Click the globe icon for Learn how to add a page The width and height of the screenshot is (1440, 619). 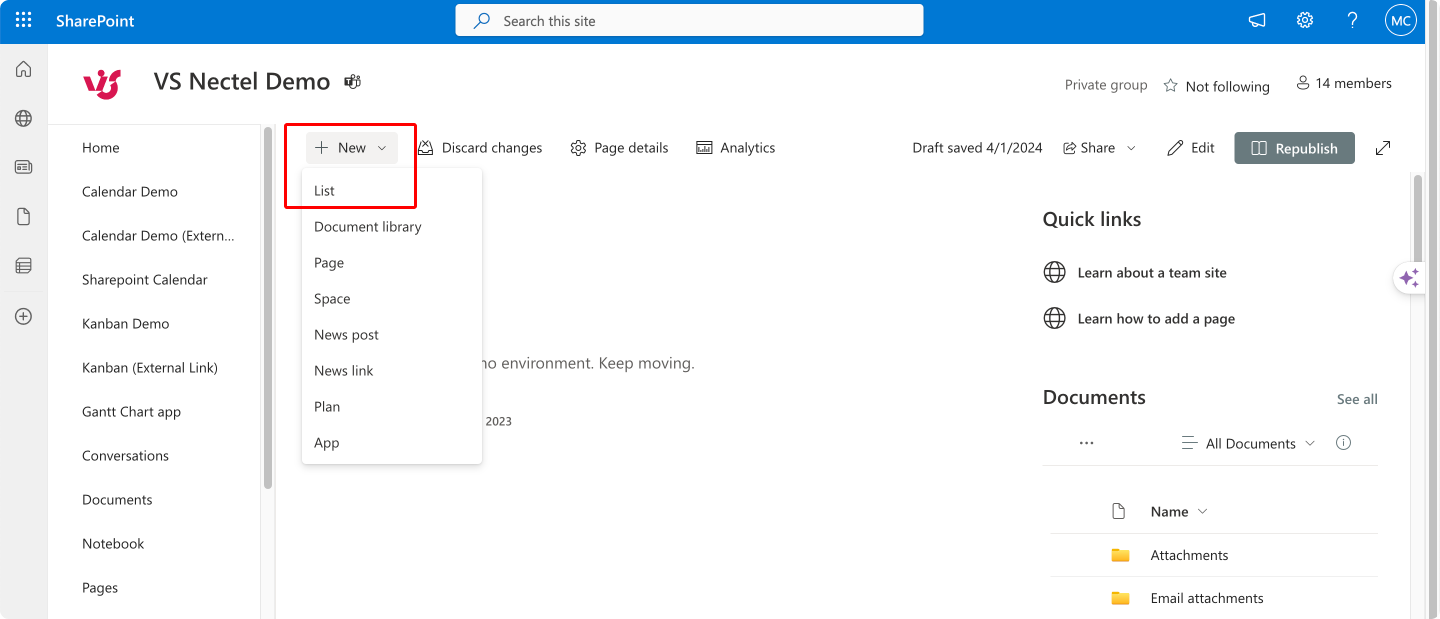(x=1054, y=318)
